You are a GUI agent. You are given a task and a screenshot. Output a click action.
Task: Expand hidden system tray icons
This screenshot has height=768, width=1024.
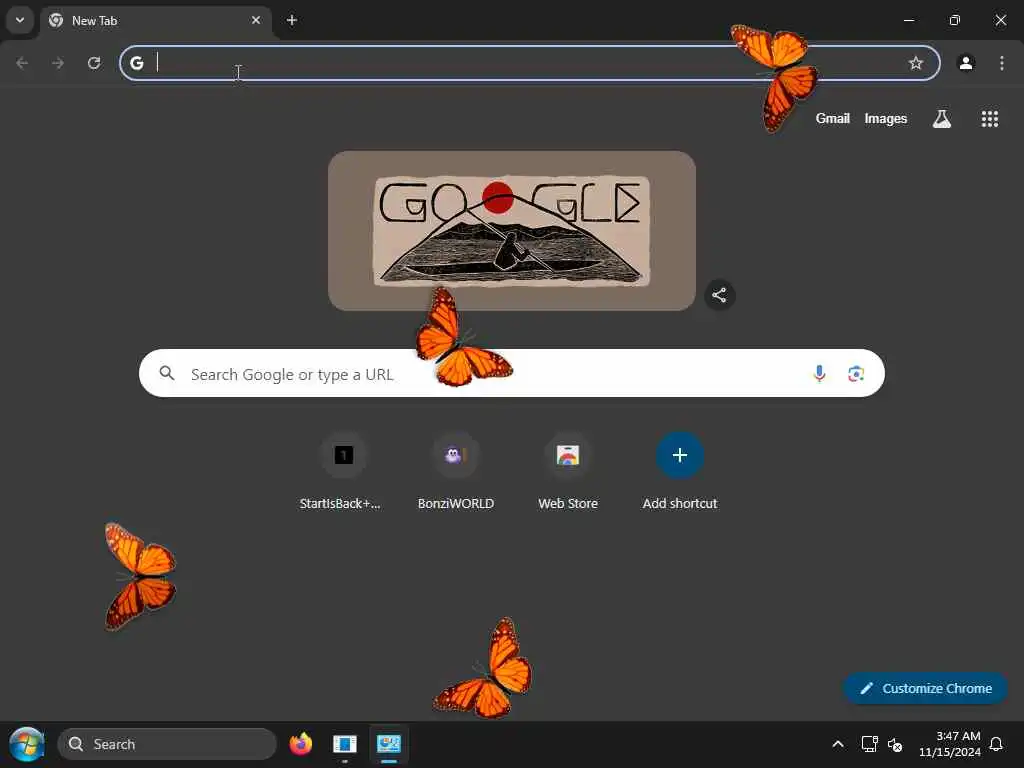click(838, 744)
